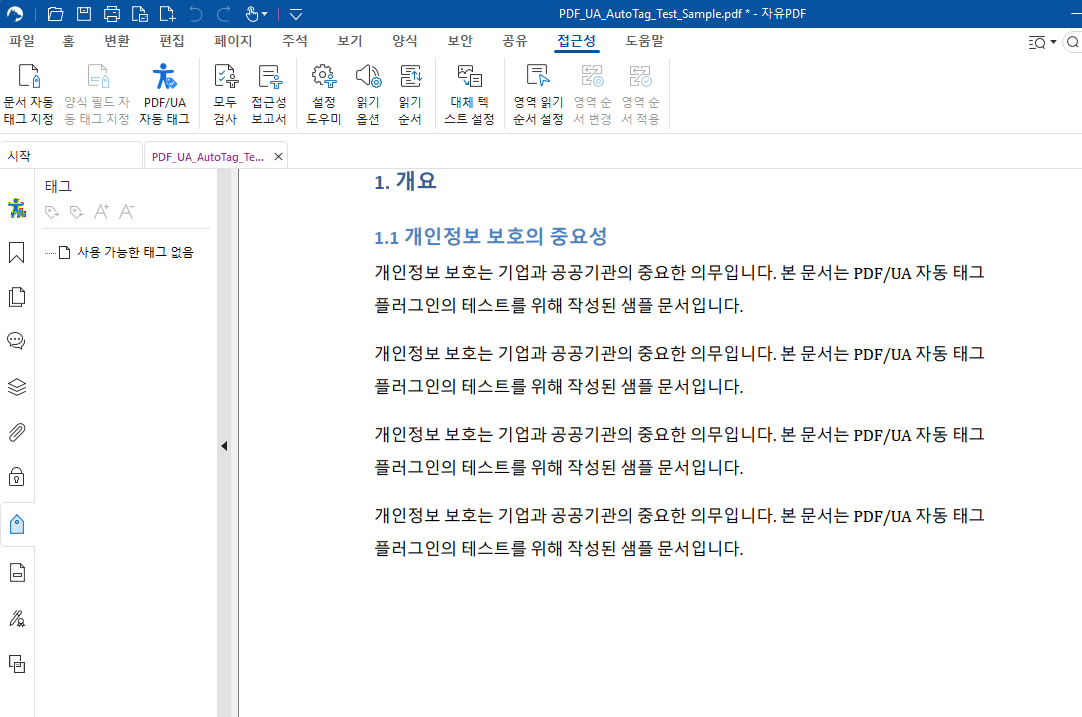
Task: Open the accessibility panel sidebar icon
Action: point(17,208)
